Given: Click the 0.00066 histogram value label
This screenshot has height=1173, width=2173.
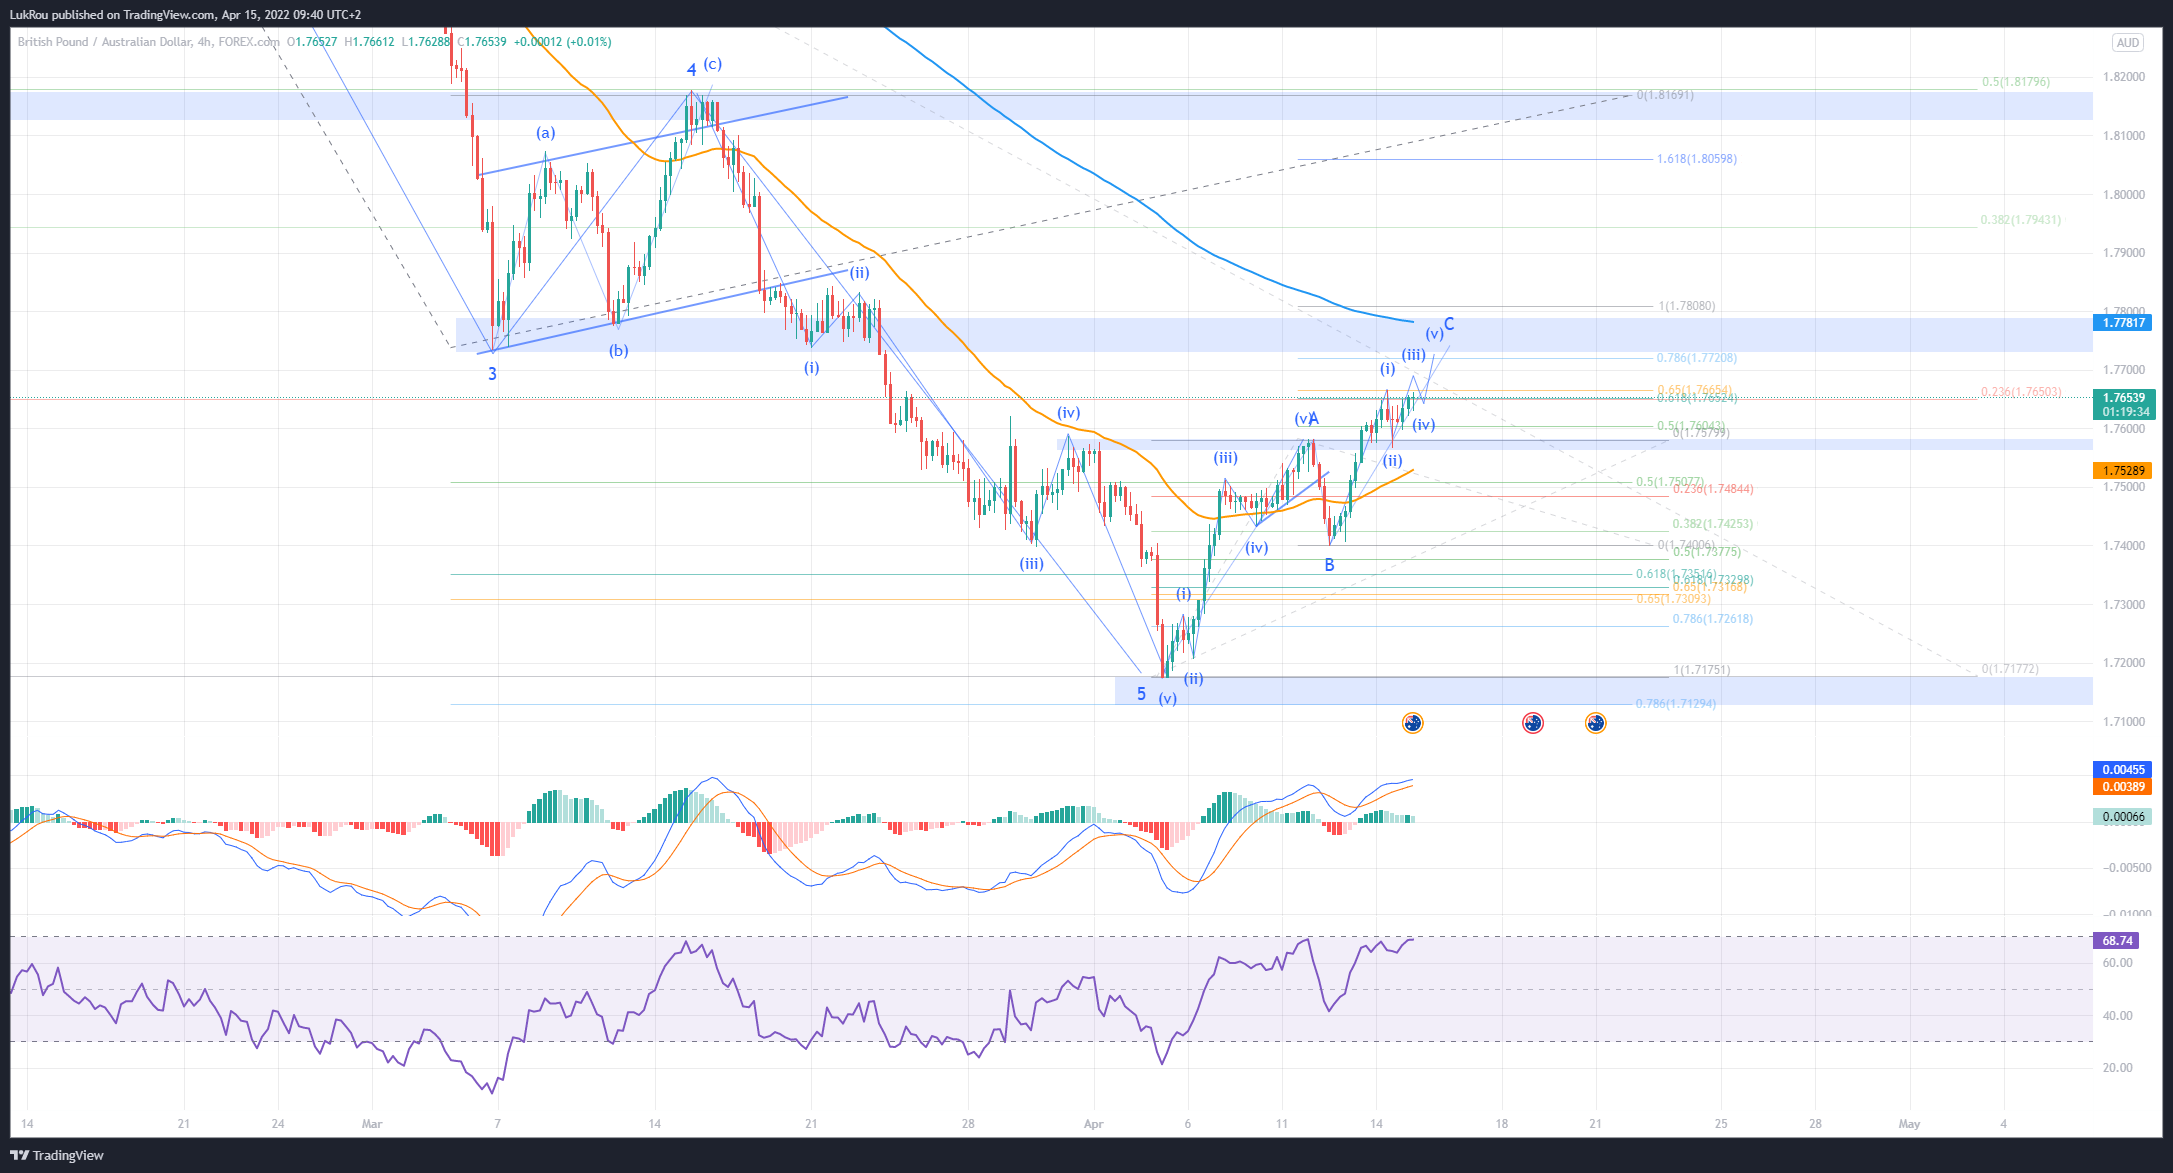Looking at the screenshot, I should coord(2123,817).
